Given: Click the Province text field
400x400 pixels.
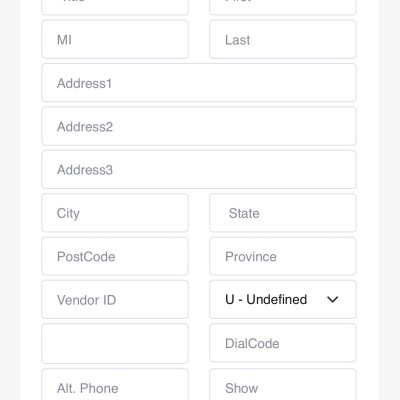Looking at the screenshot, I should coord(283,256).
